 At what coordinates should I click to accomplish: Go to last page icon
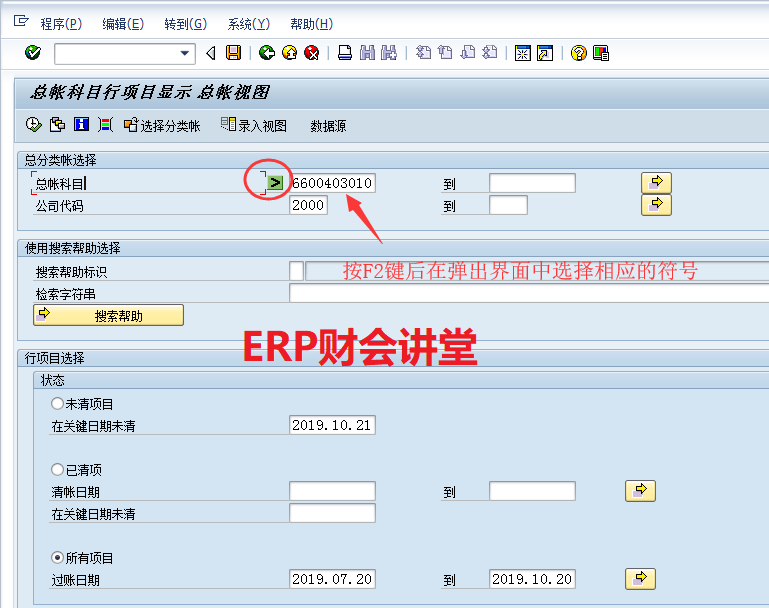[x=490, y=52]
